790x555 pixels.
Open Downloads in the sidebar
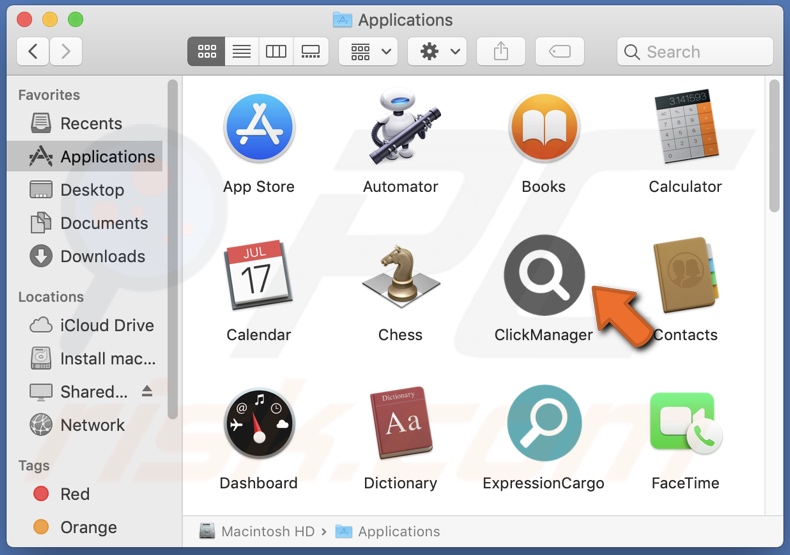coord(85,256)
